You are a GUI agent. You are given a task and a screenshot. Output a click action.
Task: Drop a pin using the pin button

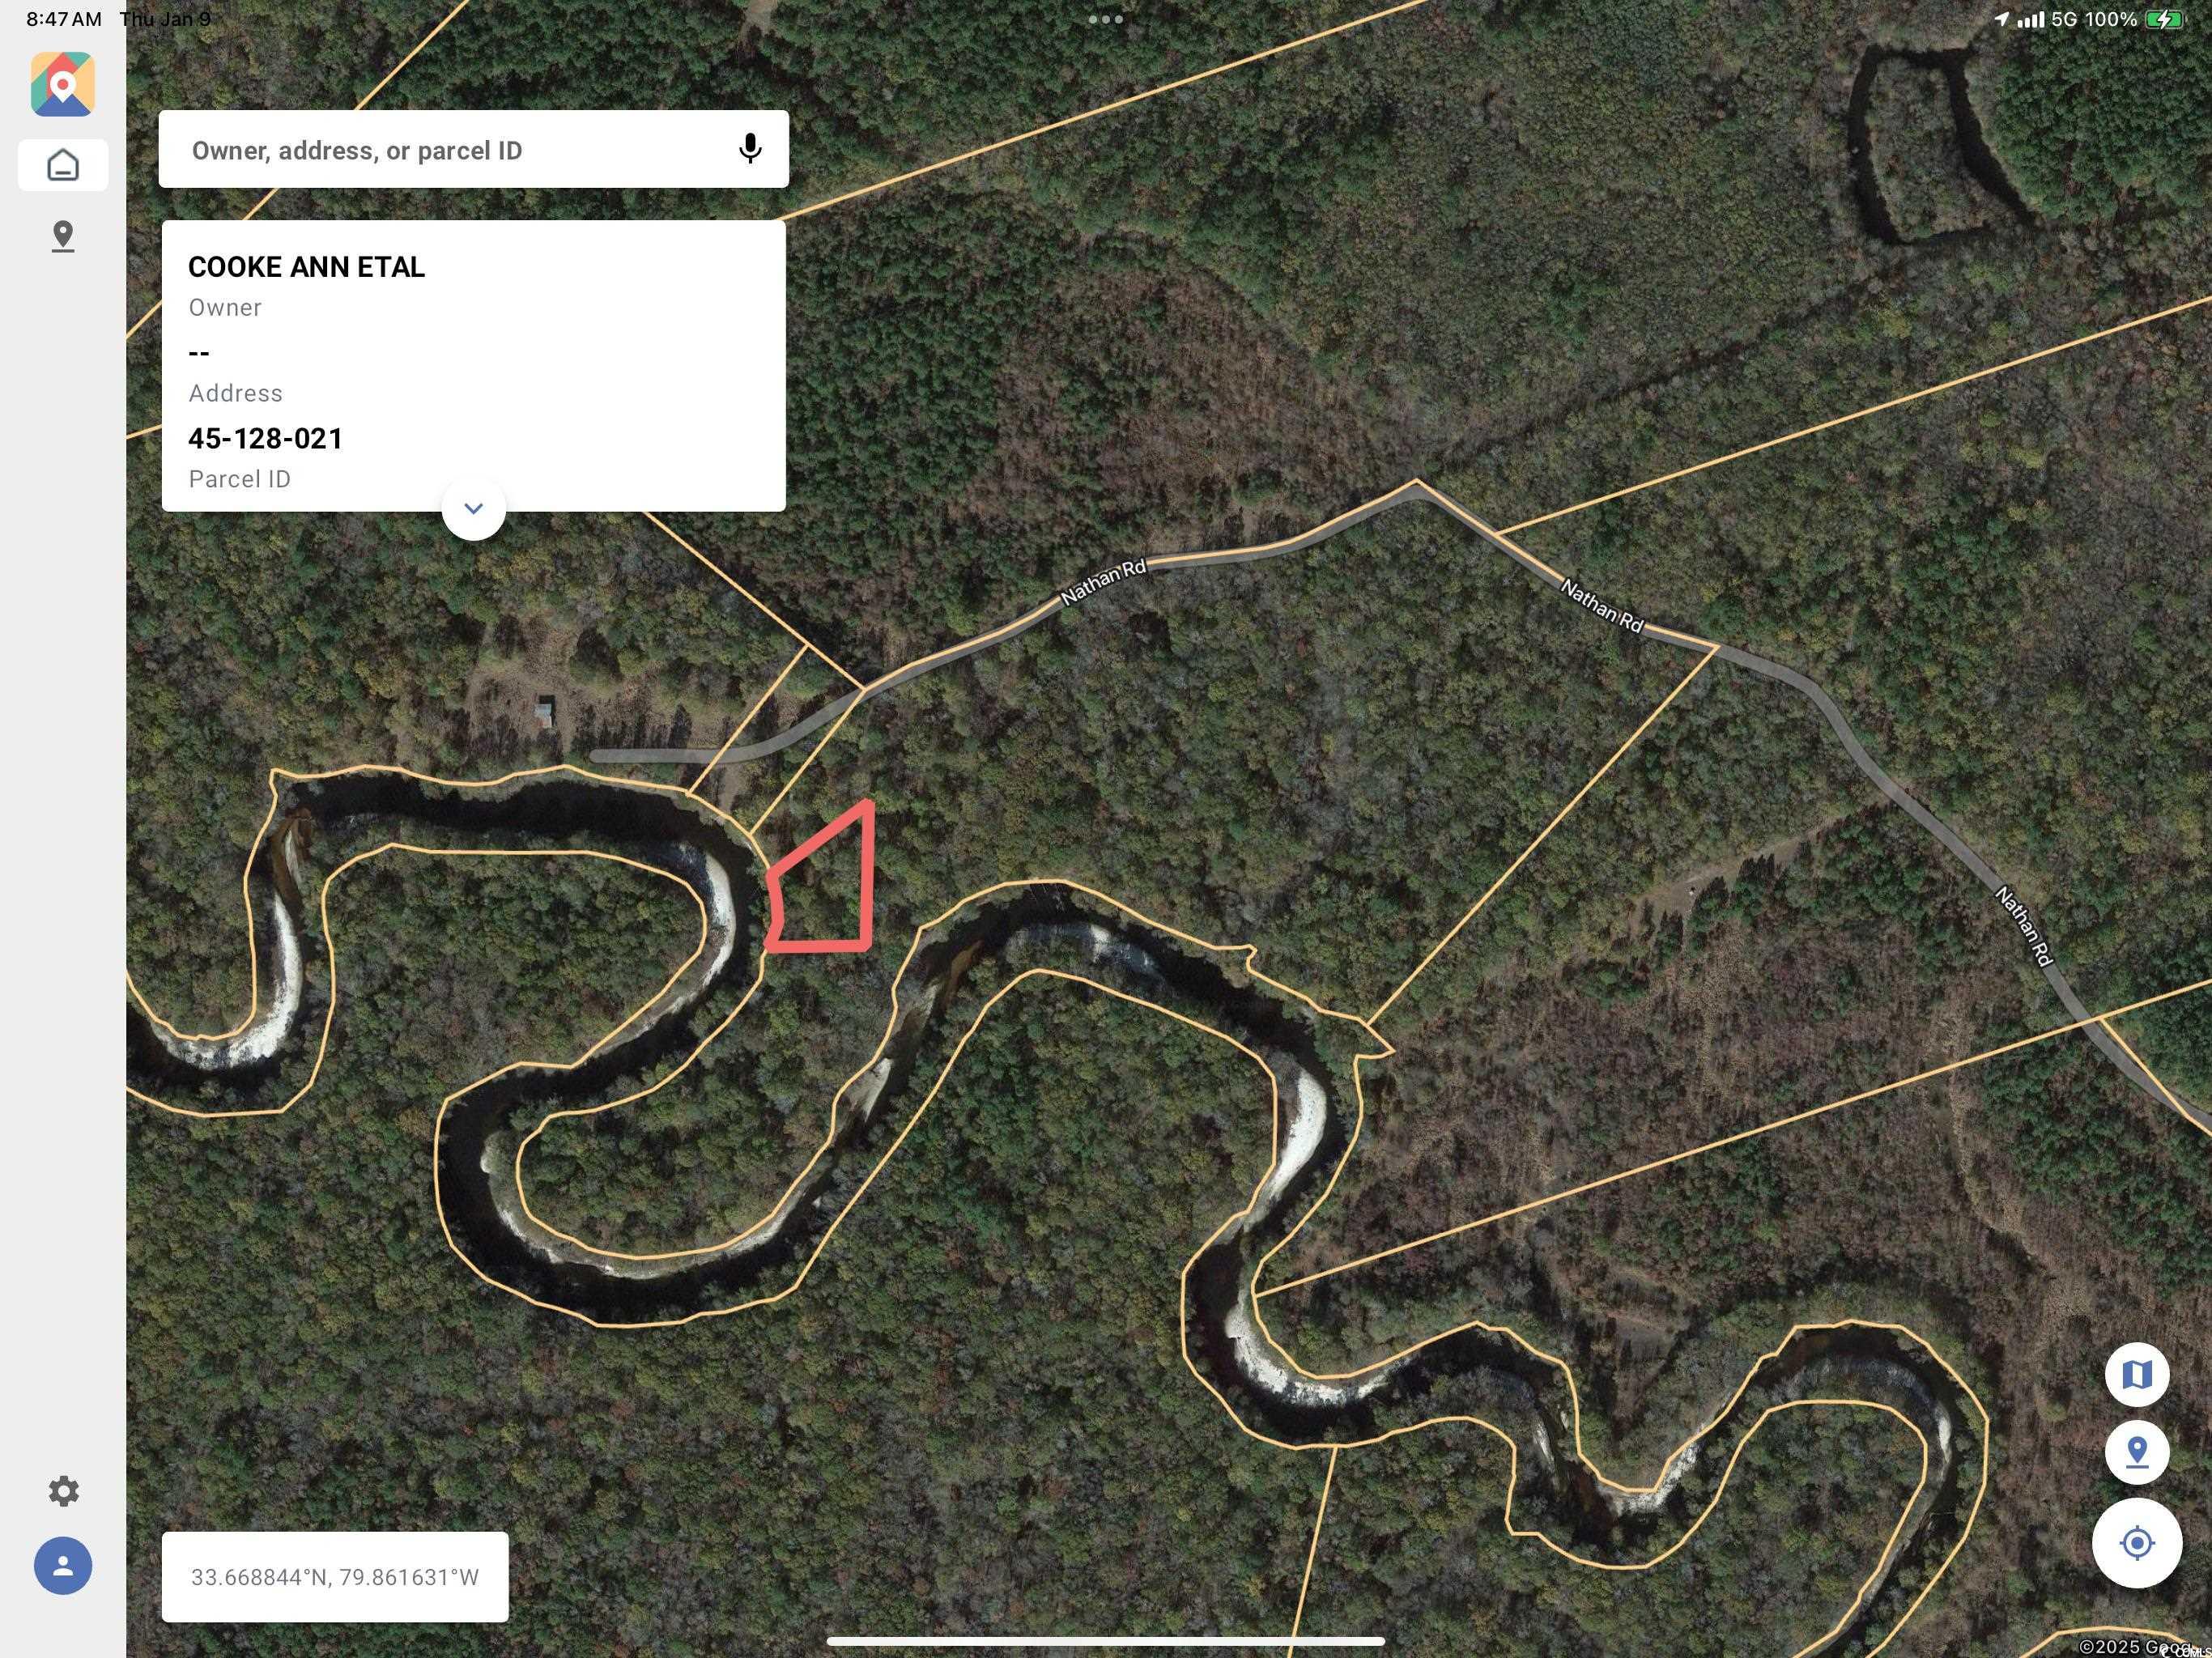pos(2137,1452)
